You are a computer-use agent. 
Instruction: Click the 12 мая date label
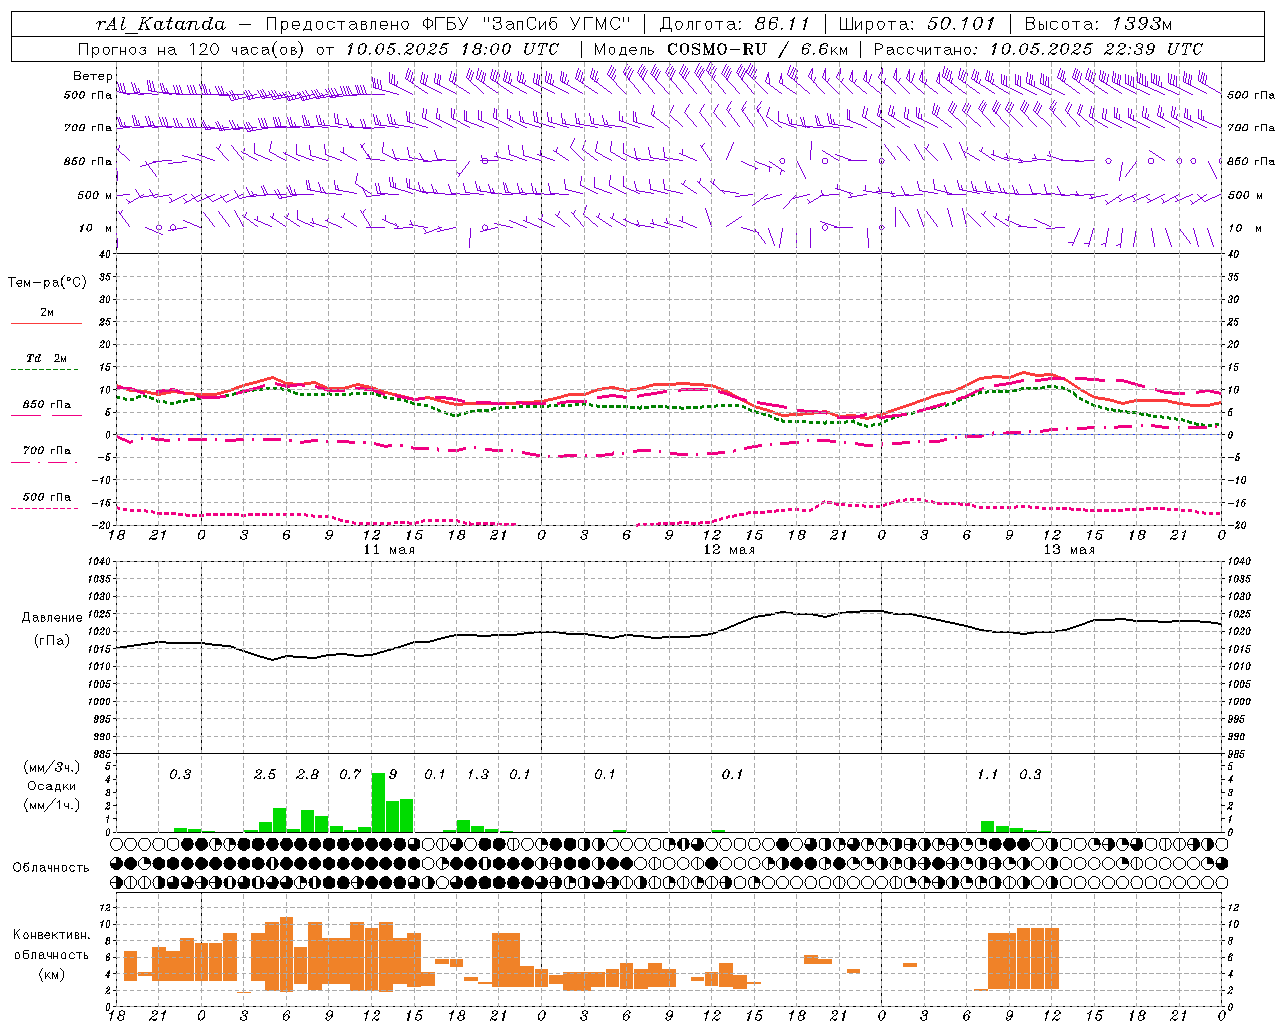coord(729,550)
